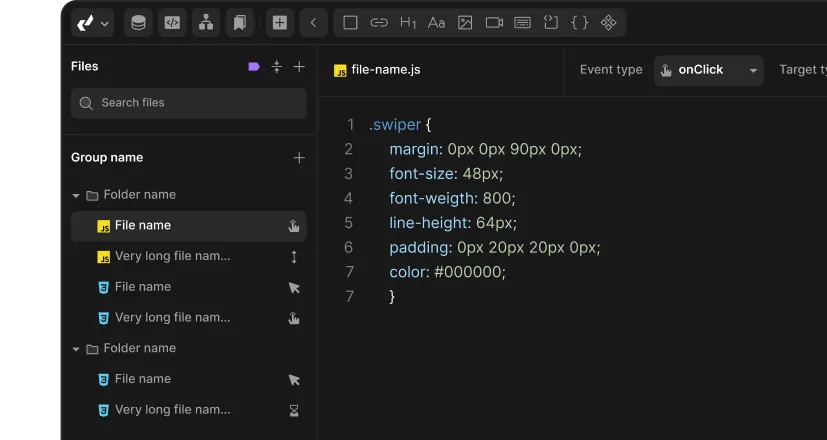
Task: Click the Files panel heading
Action: [x=84, y=66]
